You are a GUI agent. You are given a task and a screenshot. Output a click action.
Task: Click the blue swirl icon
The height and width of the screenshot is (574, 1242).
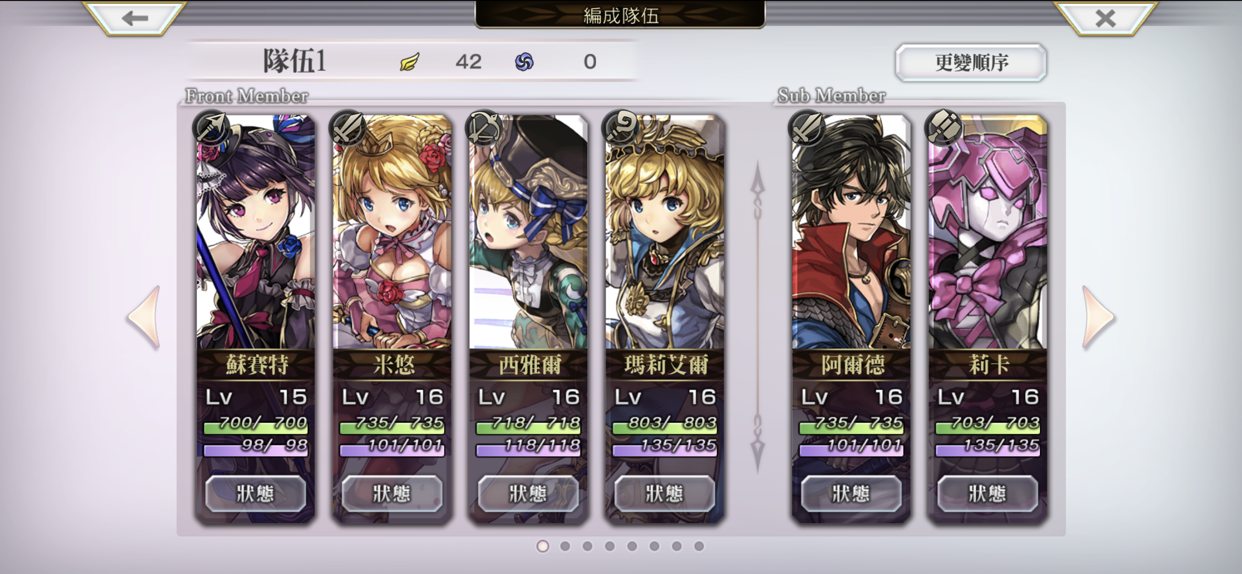pos(524,62)
